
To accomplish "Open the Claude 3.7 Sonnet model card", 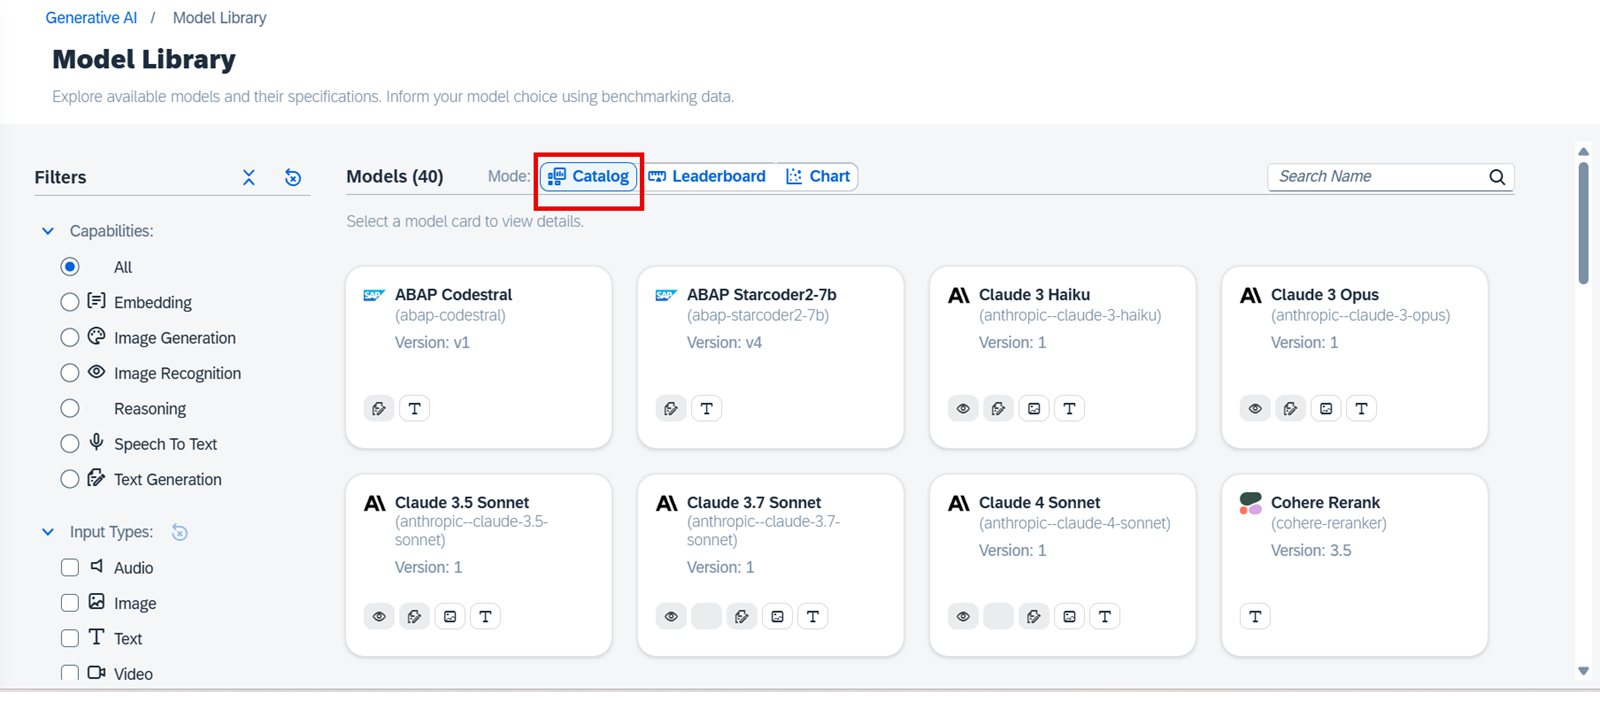I will click(x=771, y=565).
